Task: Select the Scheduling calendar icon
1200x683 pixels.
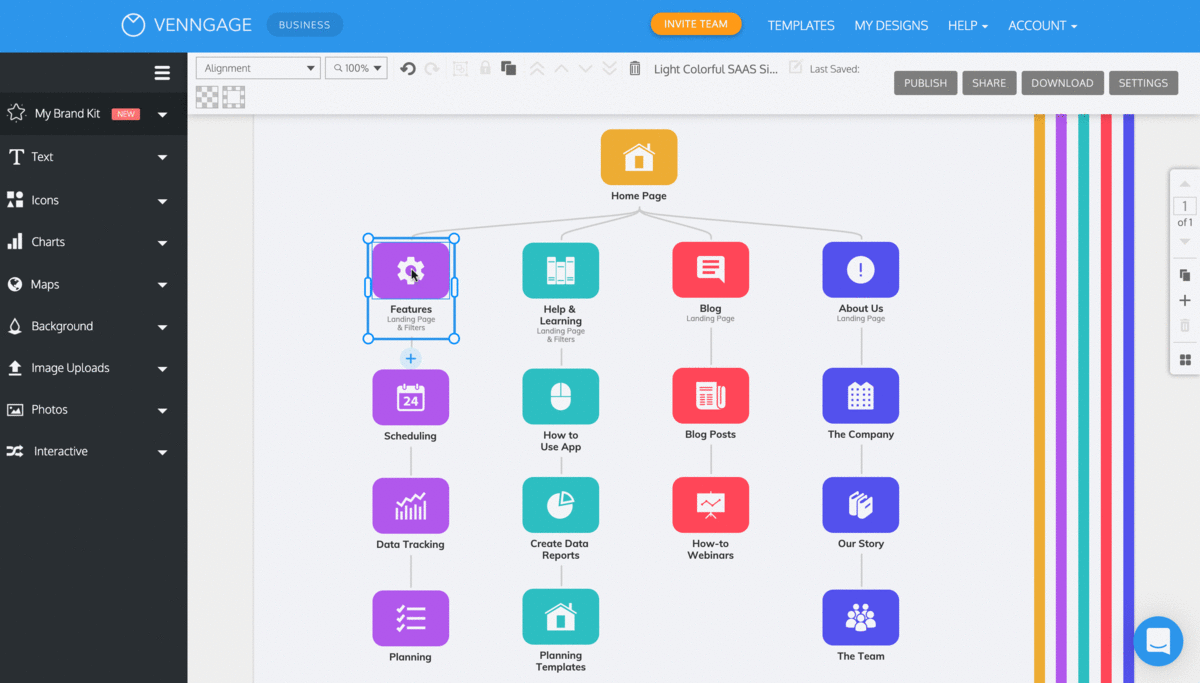Action: point(411,397)
